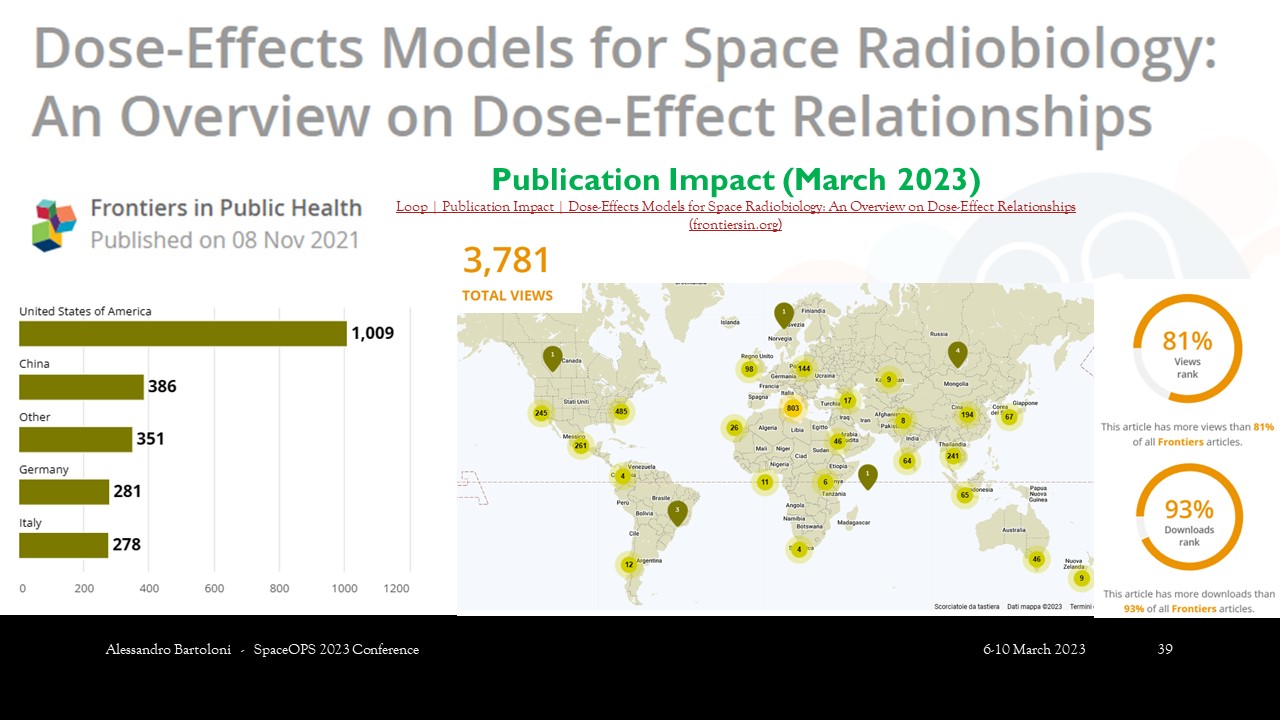This screenshot has height=720, width=1280.
Task: Click the bold '81%' in views description
Action: click(1264, 427)
